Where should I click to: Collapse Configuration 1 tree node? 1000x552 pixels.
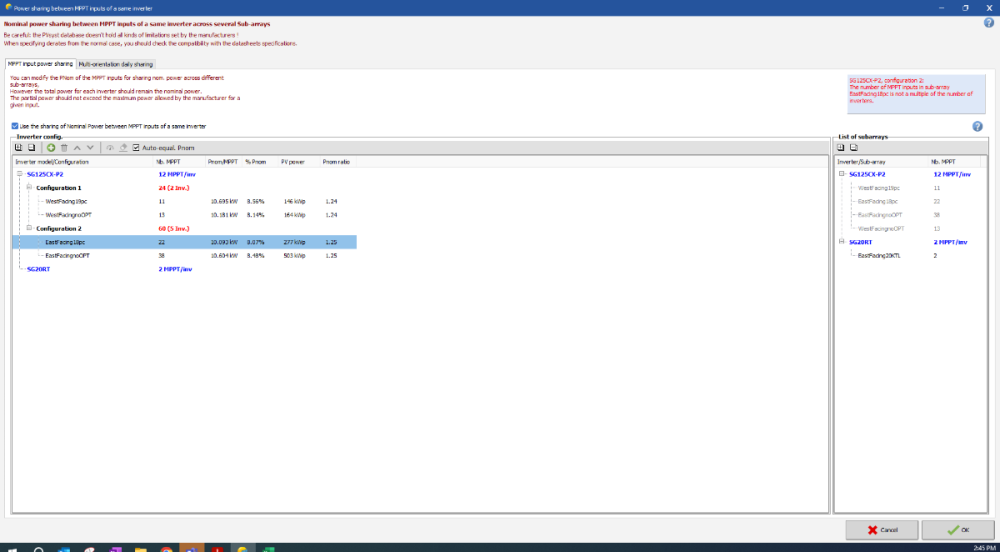[x=29, y=187]
